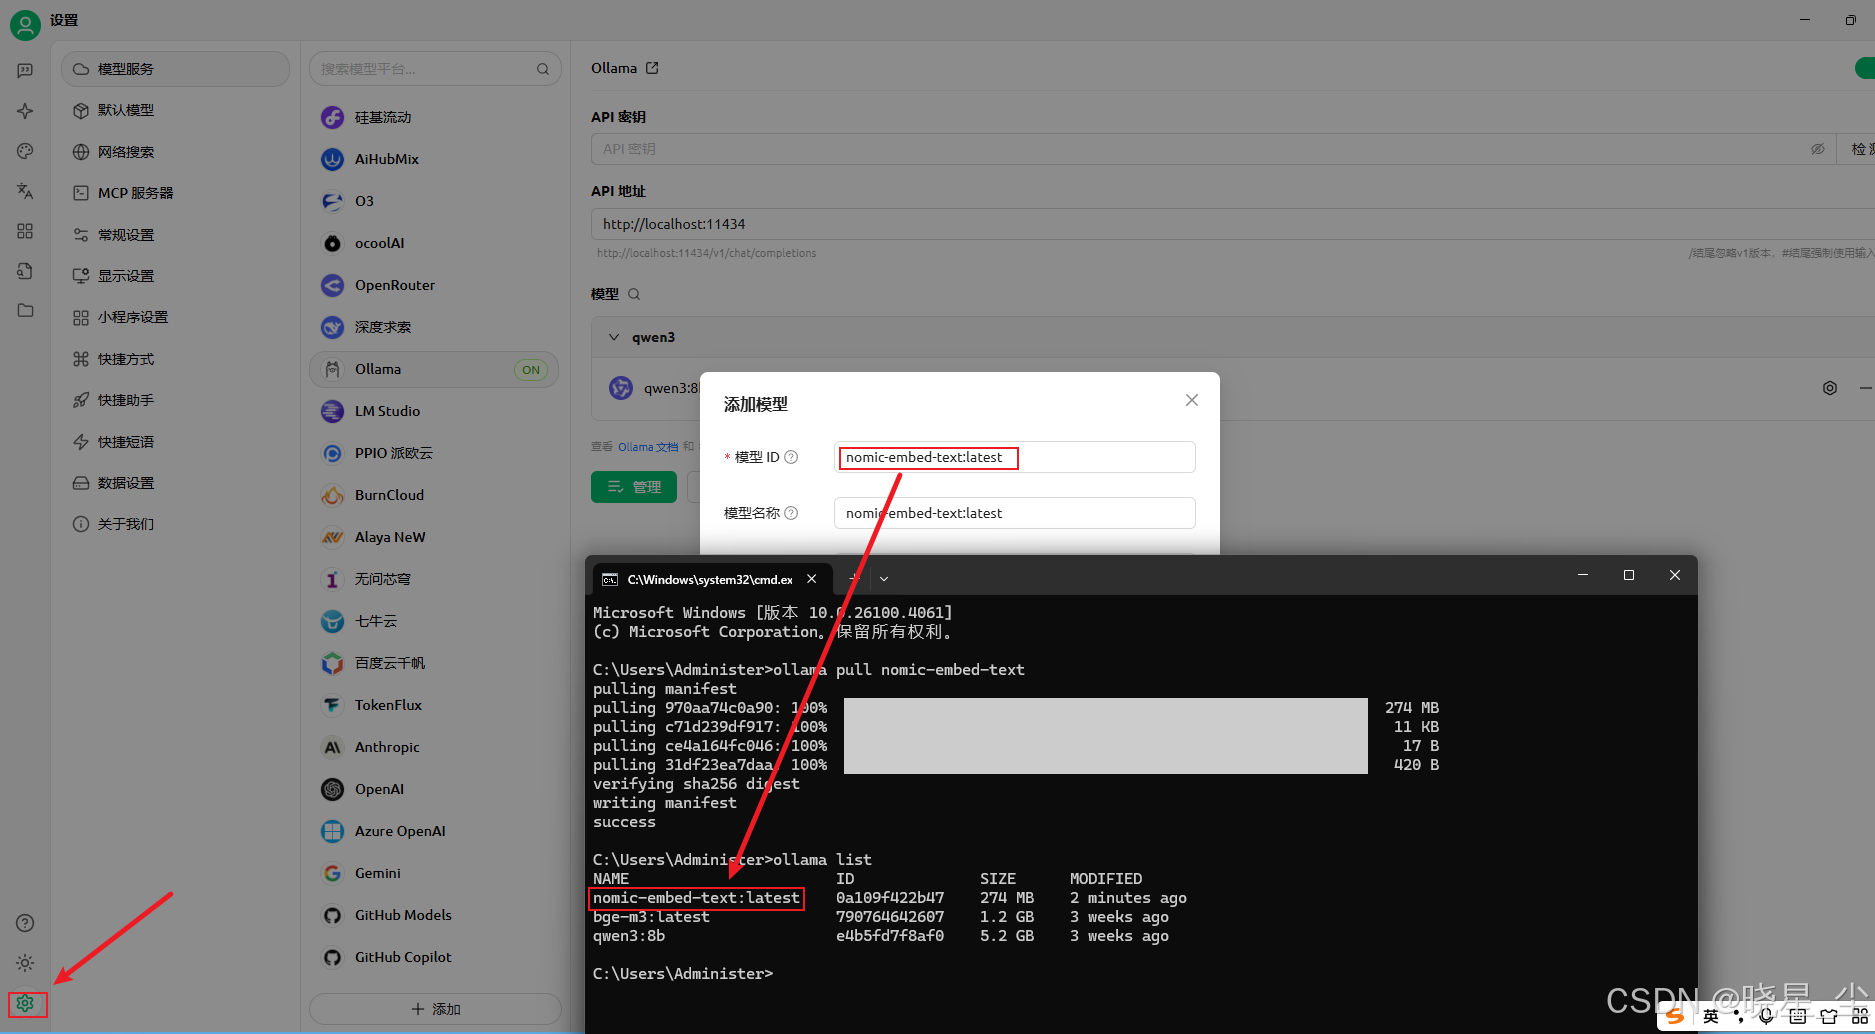Open the knowledge base icon in sidebar

coord(25,271)
